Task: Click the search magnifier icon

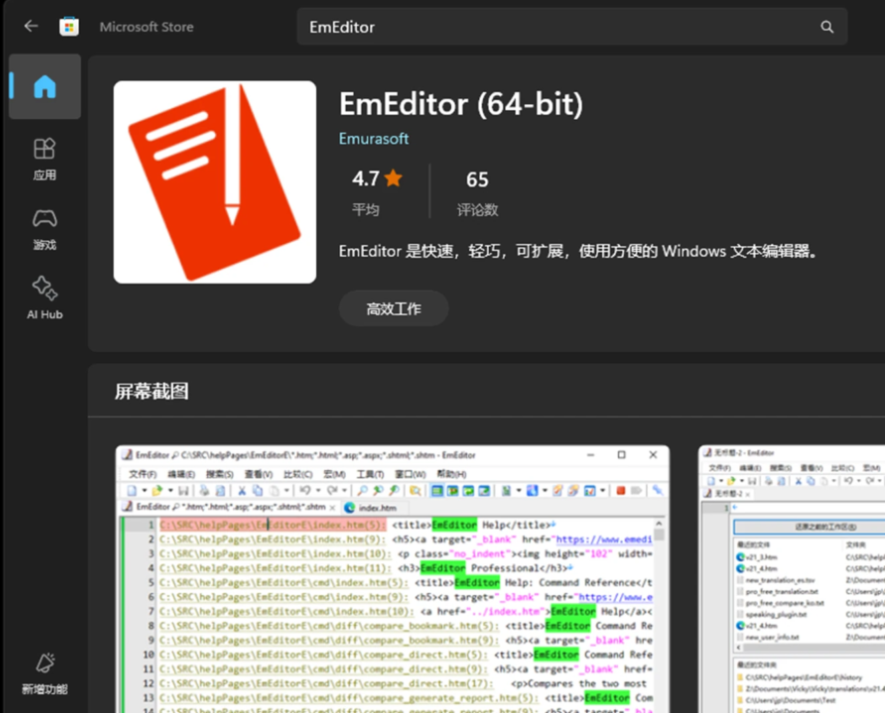Action: [827, 27]
